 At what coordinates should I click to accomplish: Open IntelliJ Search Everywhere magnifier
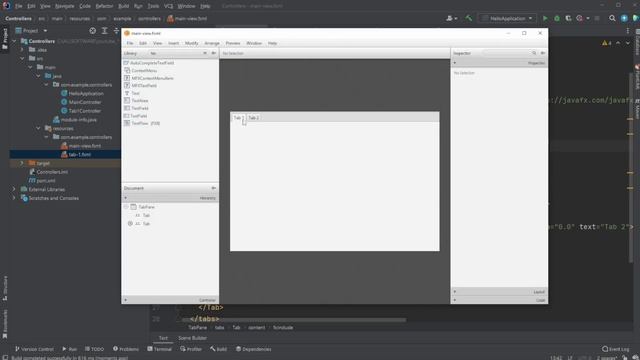tap(612, 18)
